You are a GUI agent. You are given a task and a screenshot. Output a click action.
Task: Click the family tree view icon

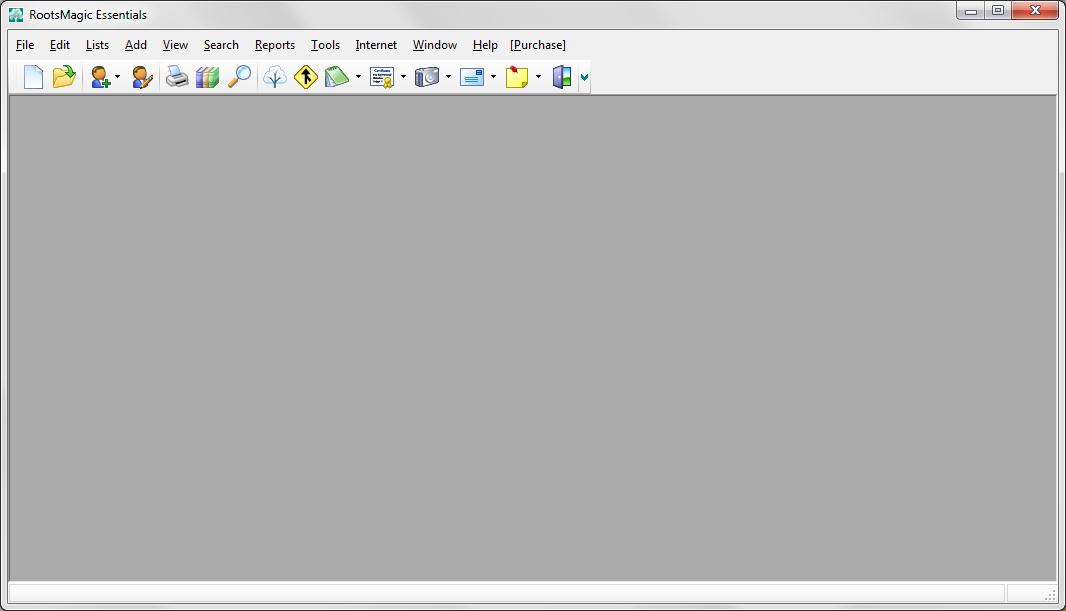[x=275, y=77]
